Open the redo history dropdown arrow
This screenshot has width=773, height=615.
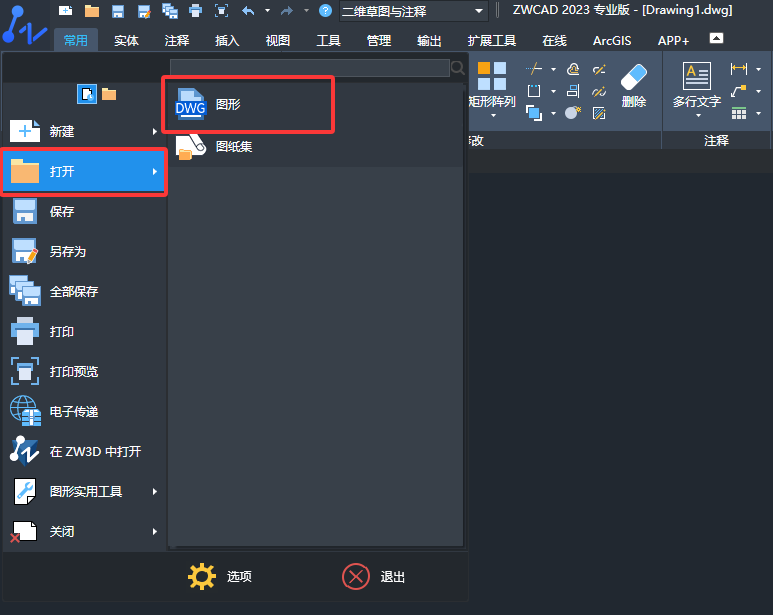pyautogui.click(x=306, y=10)
